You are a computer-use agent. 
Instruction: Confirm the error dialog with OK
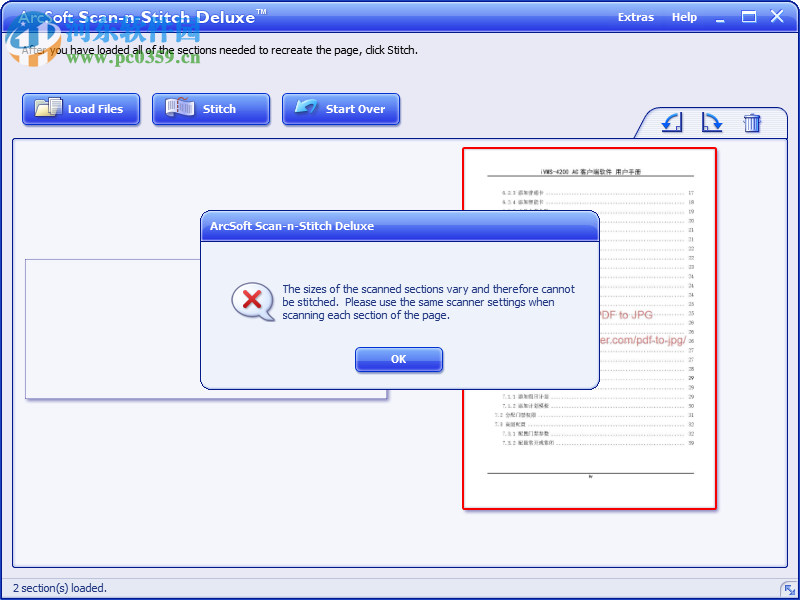(x=398, y=359)
